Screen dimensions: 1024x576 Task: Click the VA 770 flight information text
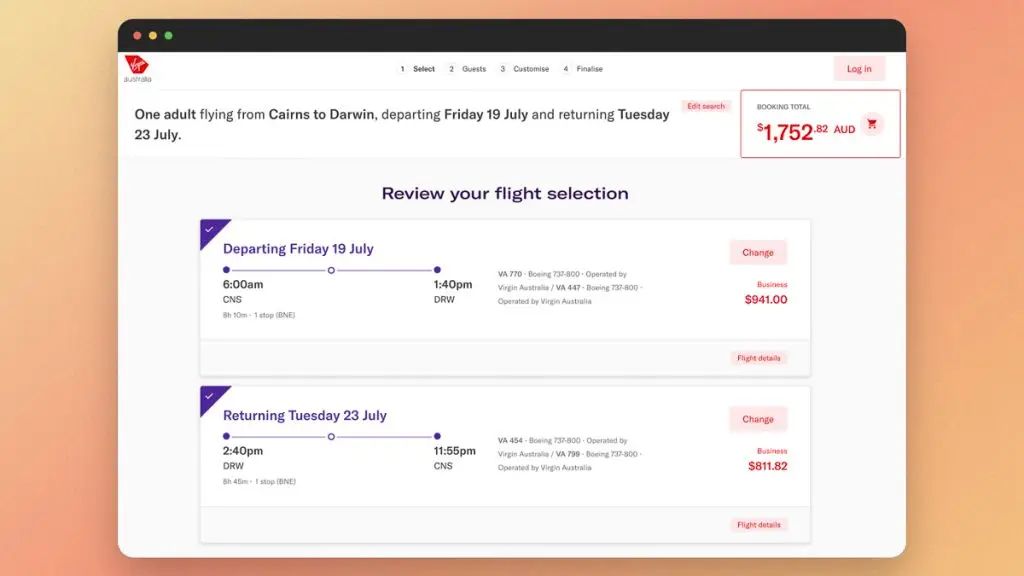click(x=569, y=287)
